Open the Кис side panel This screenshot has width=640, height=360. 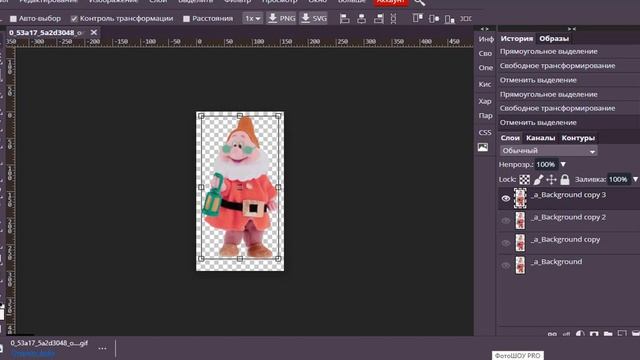[x=485, y=84]
